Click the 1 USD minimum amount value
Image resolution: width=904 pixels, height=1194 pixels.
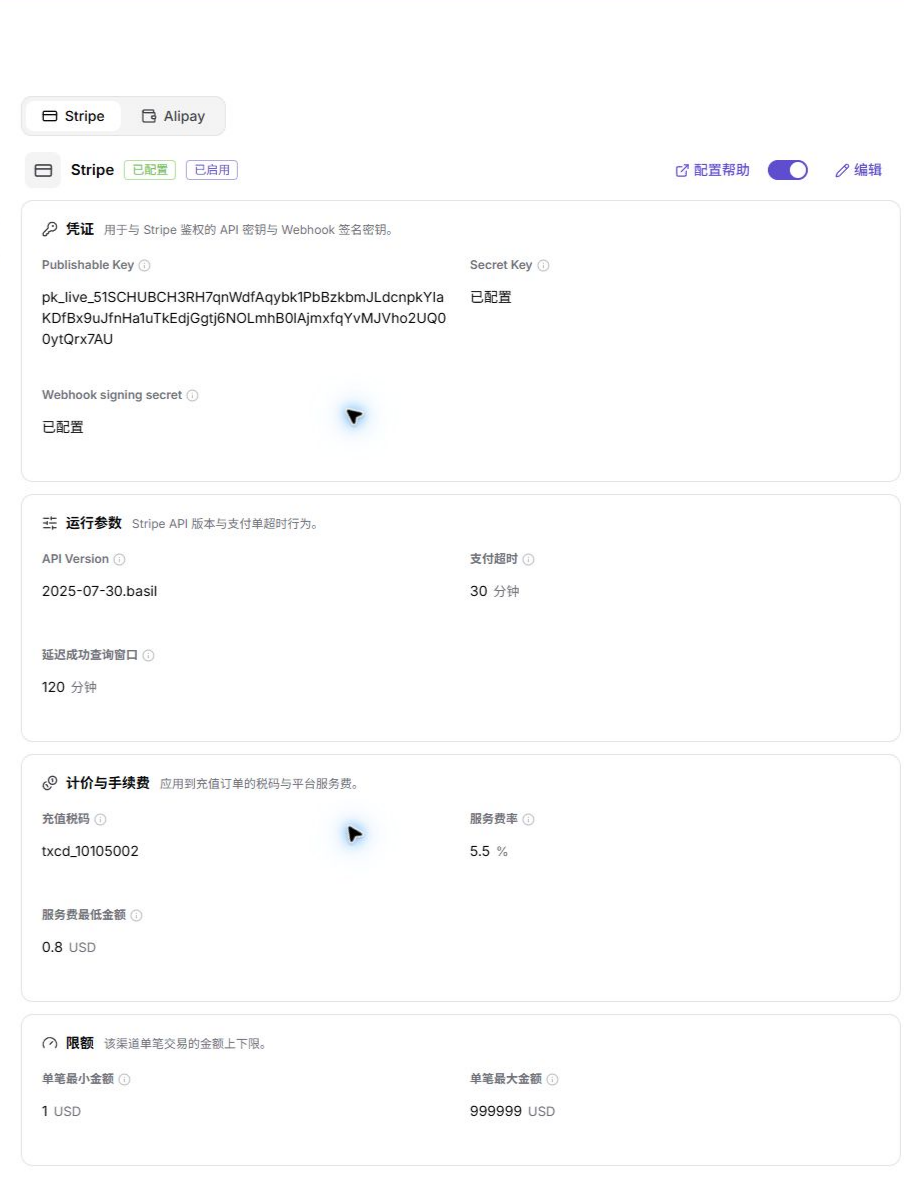[61, 1112]
